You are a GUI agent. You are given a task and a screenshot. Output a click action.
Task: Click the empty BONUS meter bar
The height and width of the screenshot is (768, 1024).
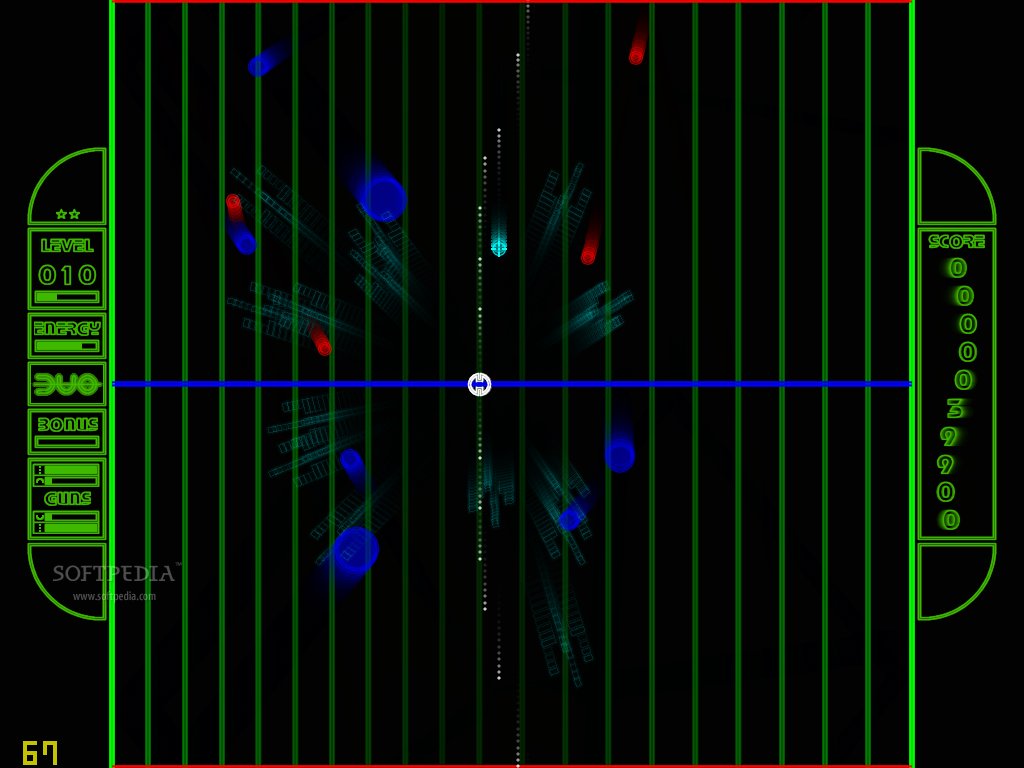point(67,442)
